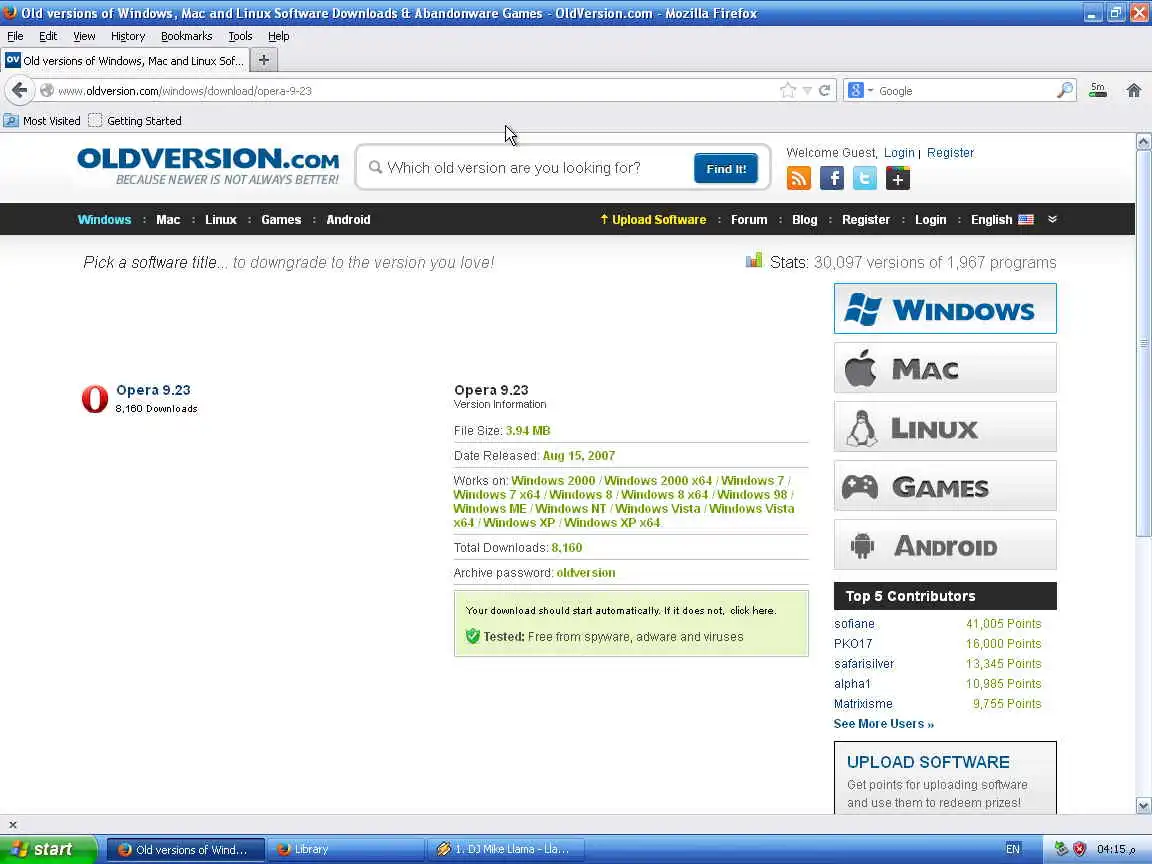Screen dimensions: 1152x864
Task: Open the Google Plus icon
Action: 898,178
